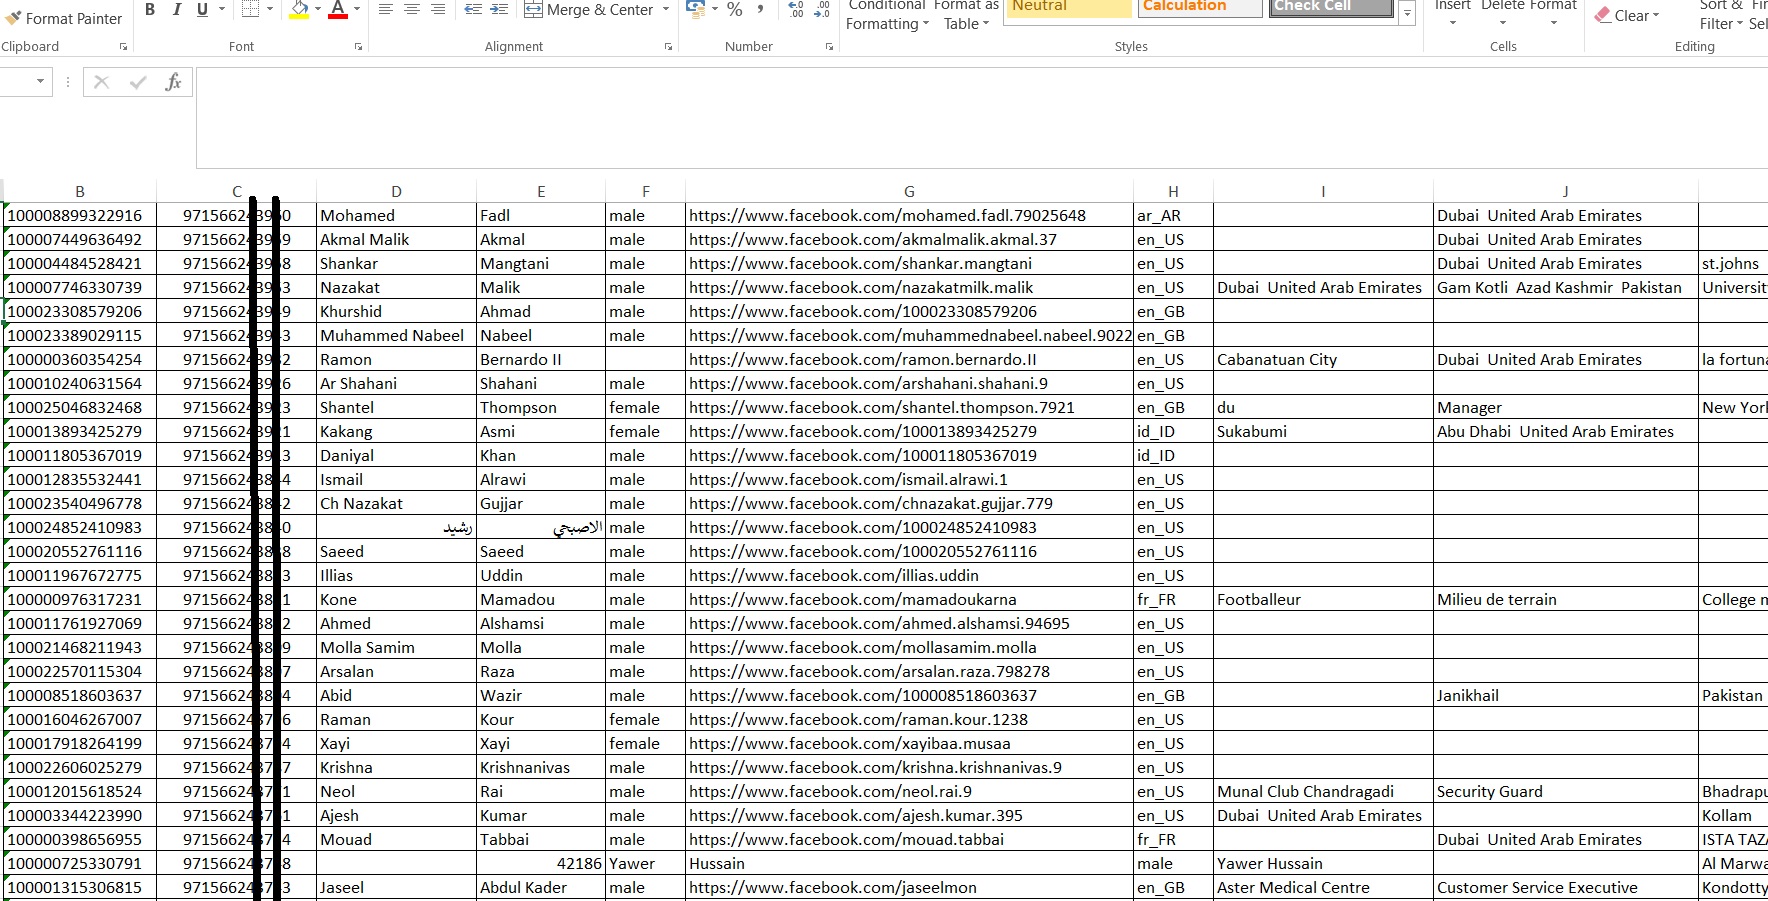The image size is (1768, 901).
Task: Open the Insert Function (fx) dialog
Action: (173, 82)
